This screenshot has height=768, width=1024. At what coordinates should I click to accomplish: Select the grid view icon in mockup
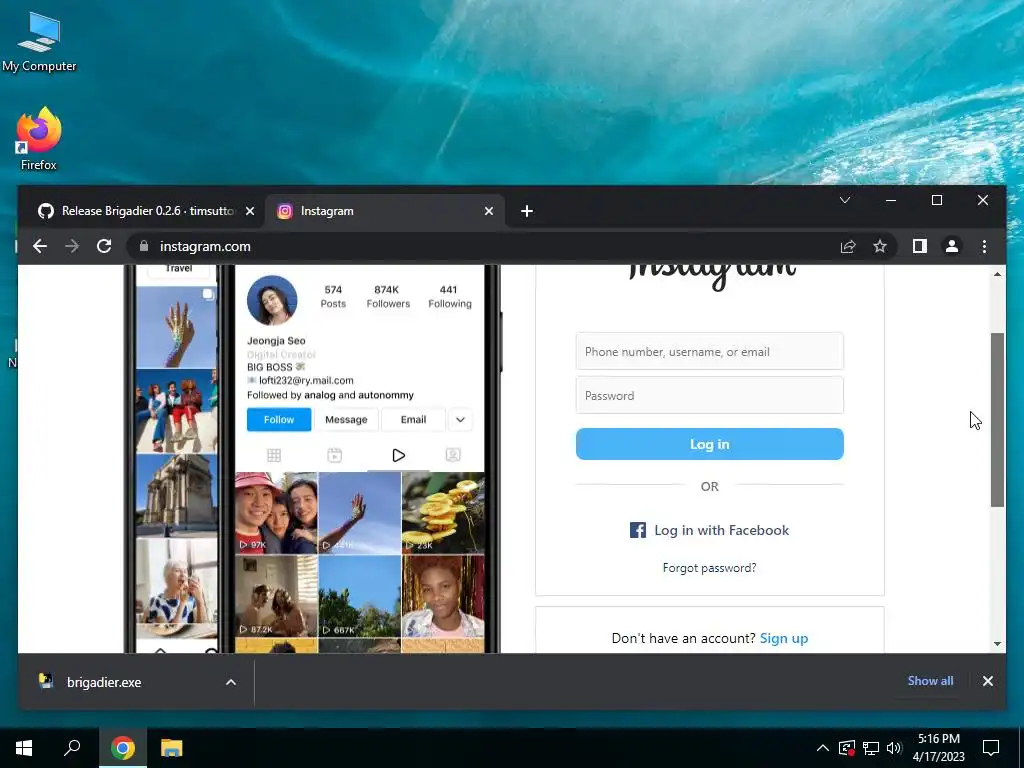click(x=274, y=455)
